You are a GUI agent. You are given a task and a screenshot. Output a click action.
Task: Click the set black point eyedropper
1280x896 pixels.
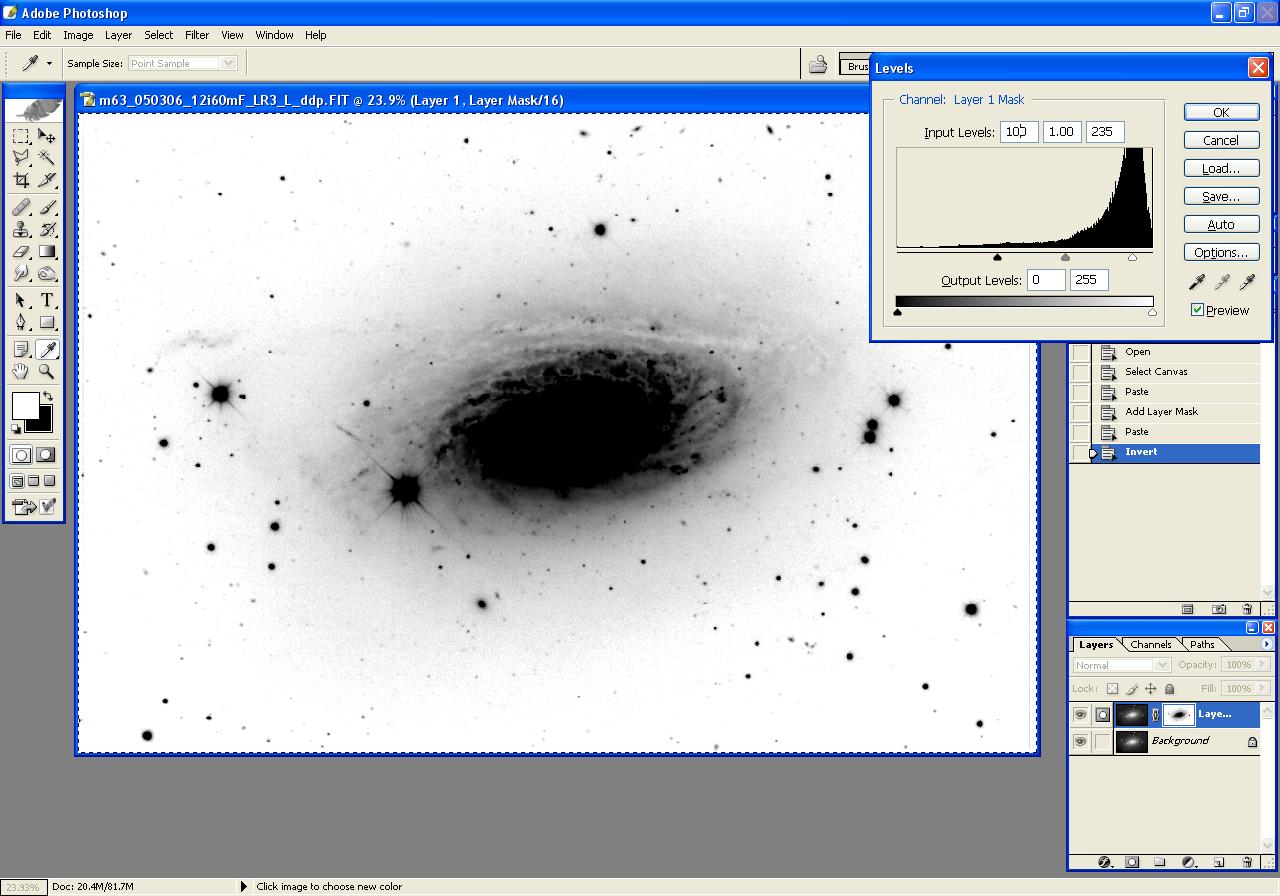1197,283
